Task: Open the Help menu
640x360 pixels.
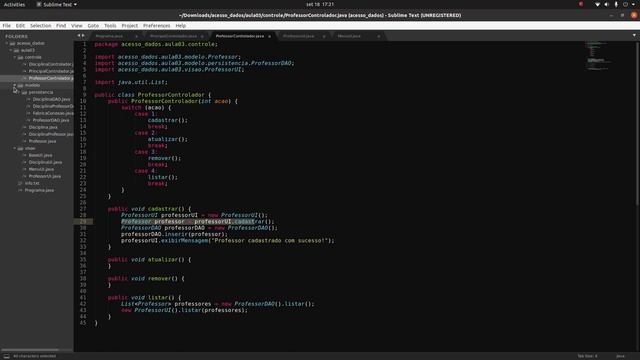Action: 181,25
